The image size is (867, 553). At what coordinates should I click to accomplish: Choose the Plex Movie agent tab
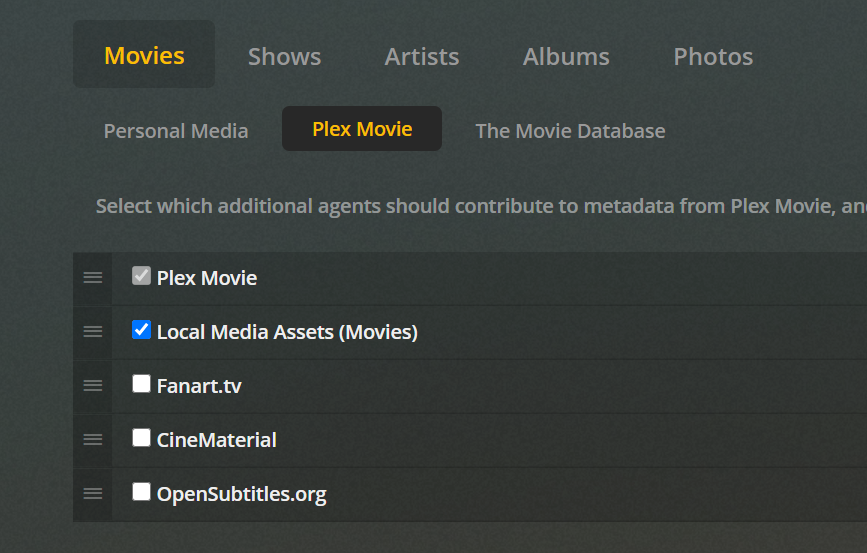pyautogui.click(x=362, y=130)
